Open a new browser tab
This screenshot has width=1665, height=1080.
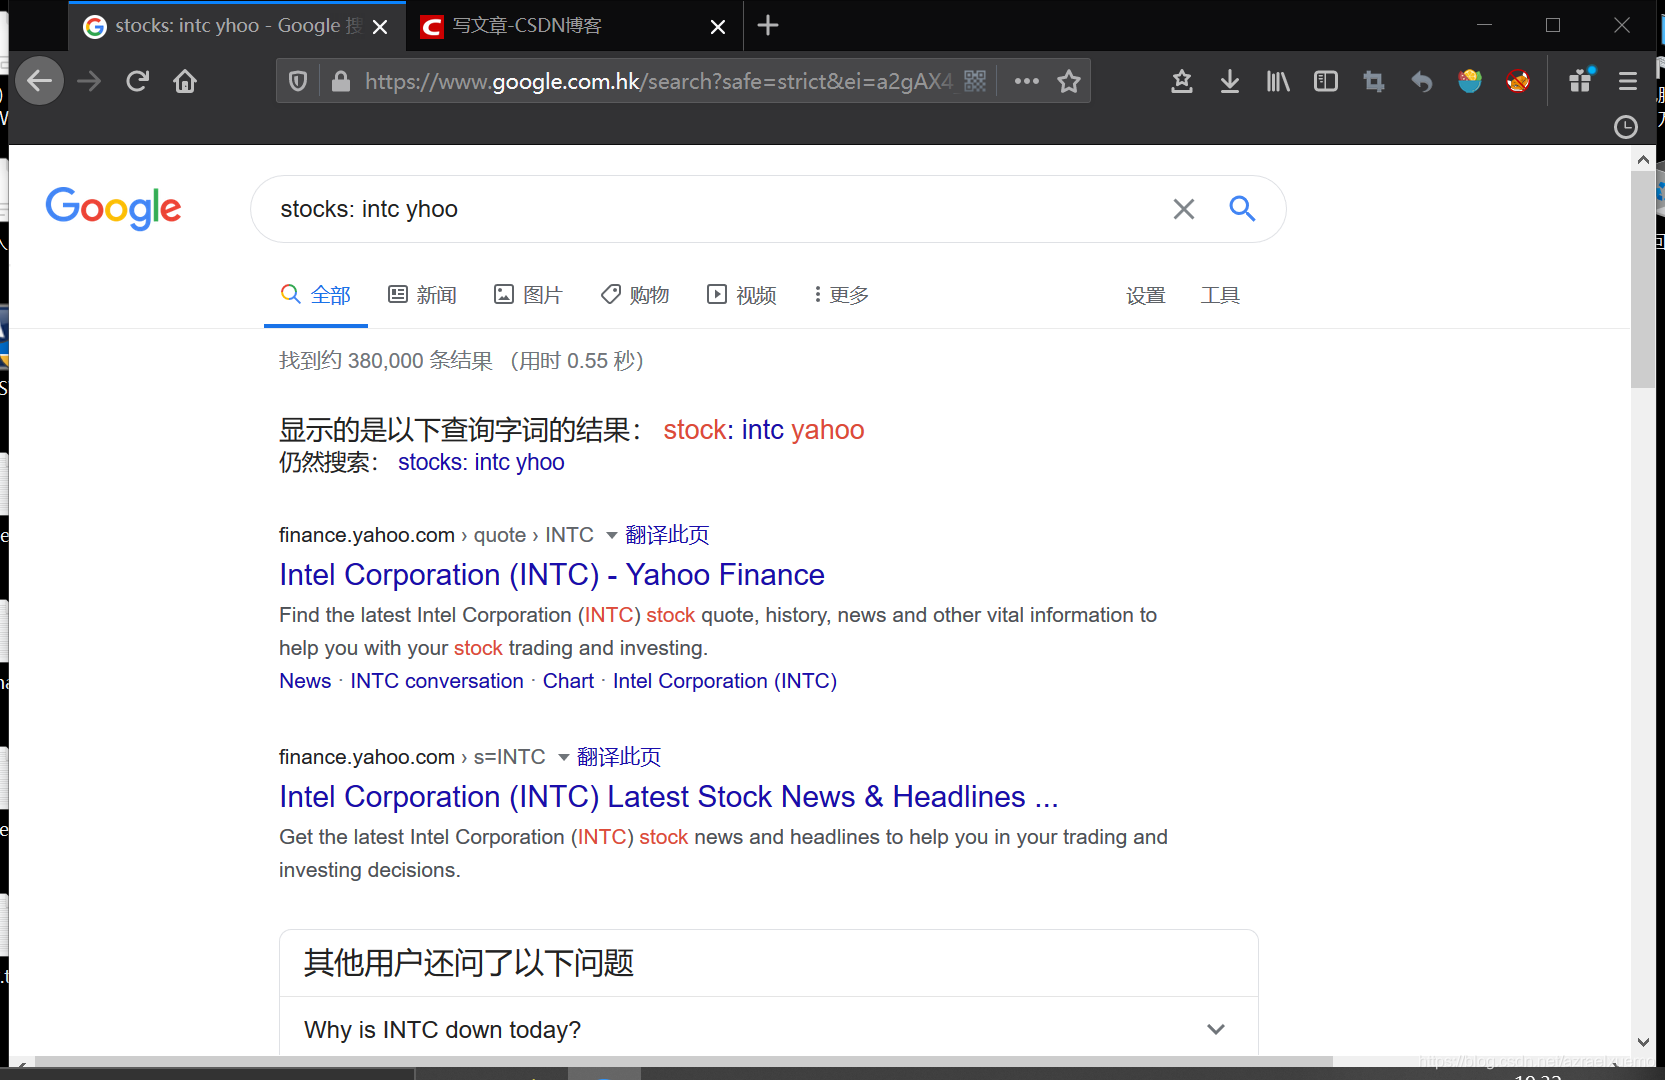(768, 26)
